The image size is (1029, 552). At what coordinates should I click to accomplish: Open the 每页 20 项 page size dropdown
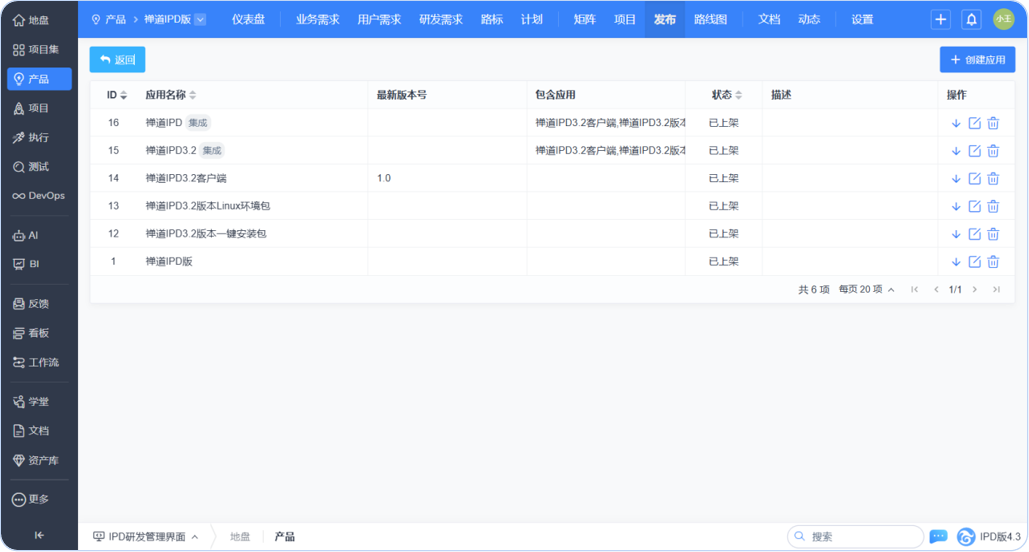click(865, 289)
